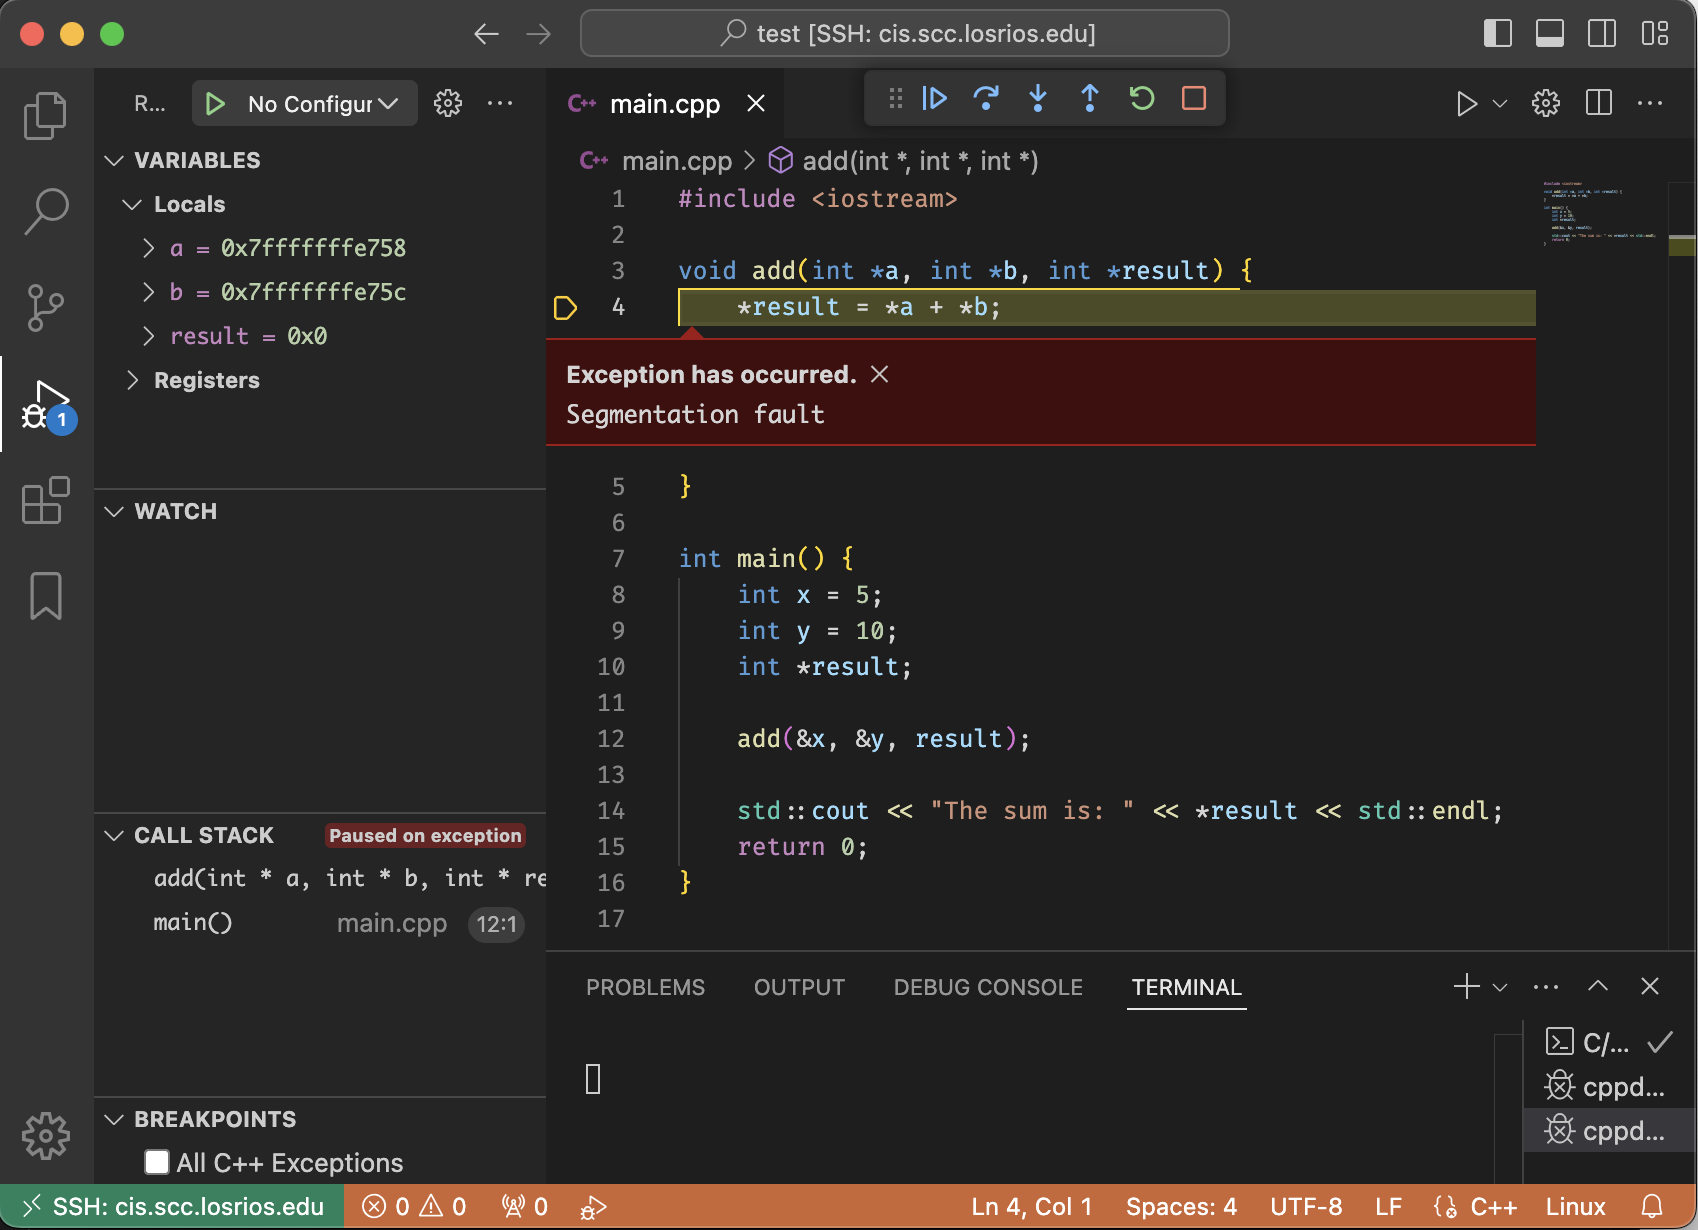The height and width of the screenshot is (1230, 1698).
Task: Restart the debugging session
Action: (x=1142, y=98)
